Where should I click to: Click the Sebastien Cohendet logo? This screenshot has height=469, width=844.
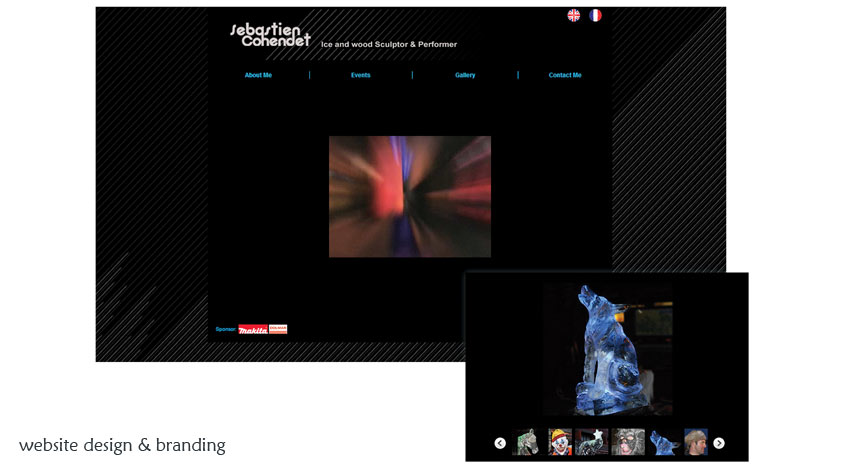(270, 35)
